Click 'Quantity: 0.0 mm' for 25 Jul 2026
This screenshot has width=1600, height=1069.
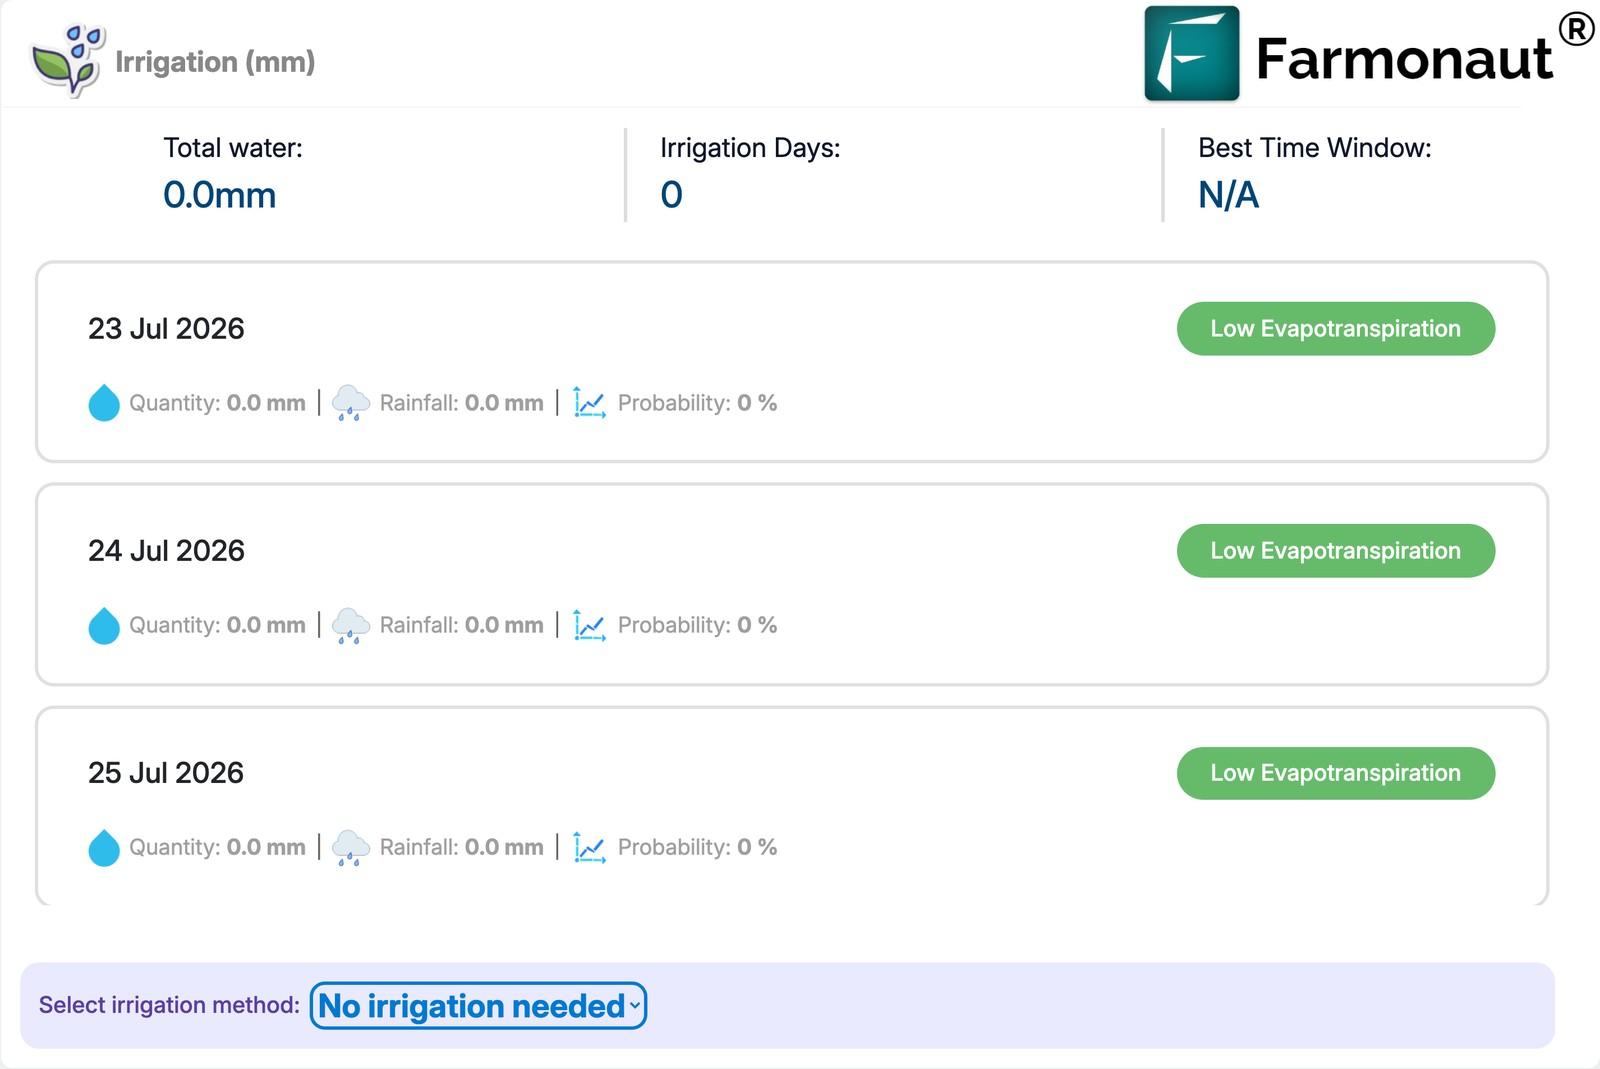[x=217, y=847]
